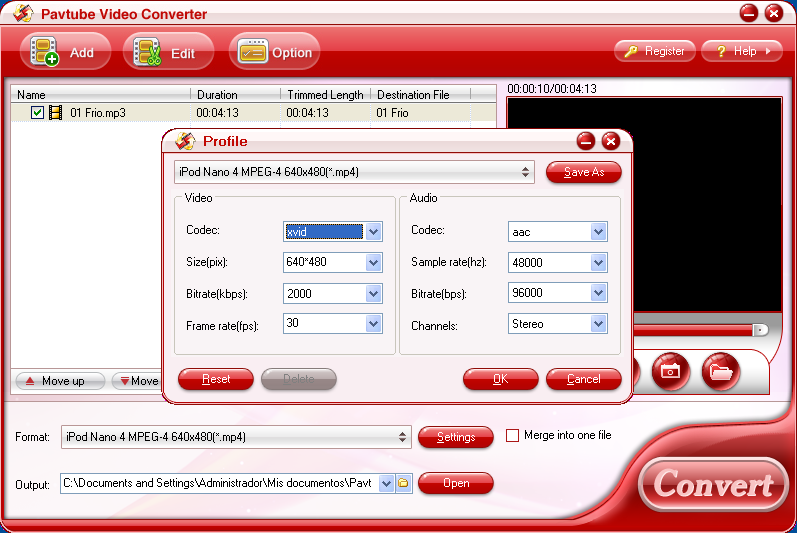Expand the Frame rate 30 dropdown
Screen dimensions: 797x533
(x=374, y=324)
